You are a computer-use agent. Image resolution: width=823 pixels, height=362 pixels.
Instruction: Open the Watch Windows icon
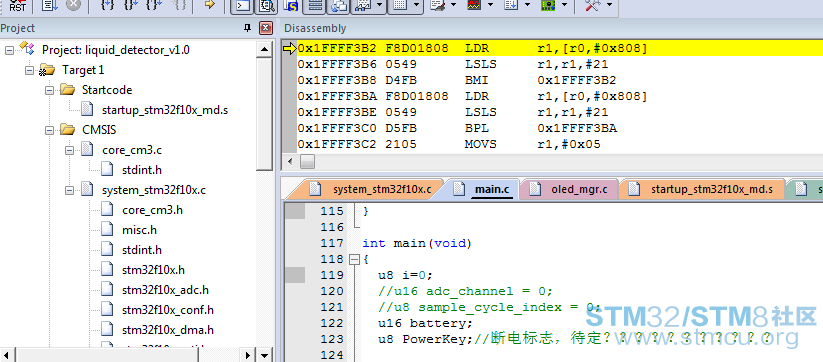pos(362,6)
